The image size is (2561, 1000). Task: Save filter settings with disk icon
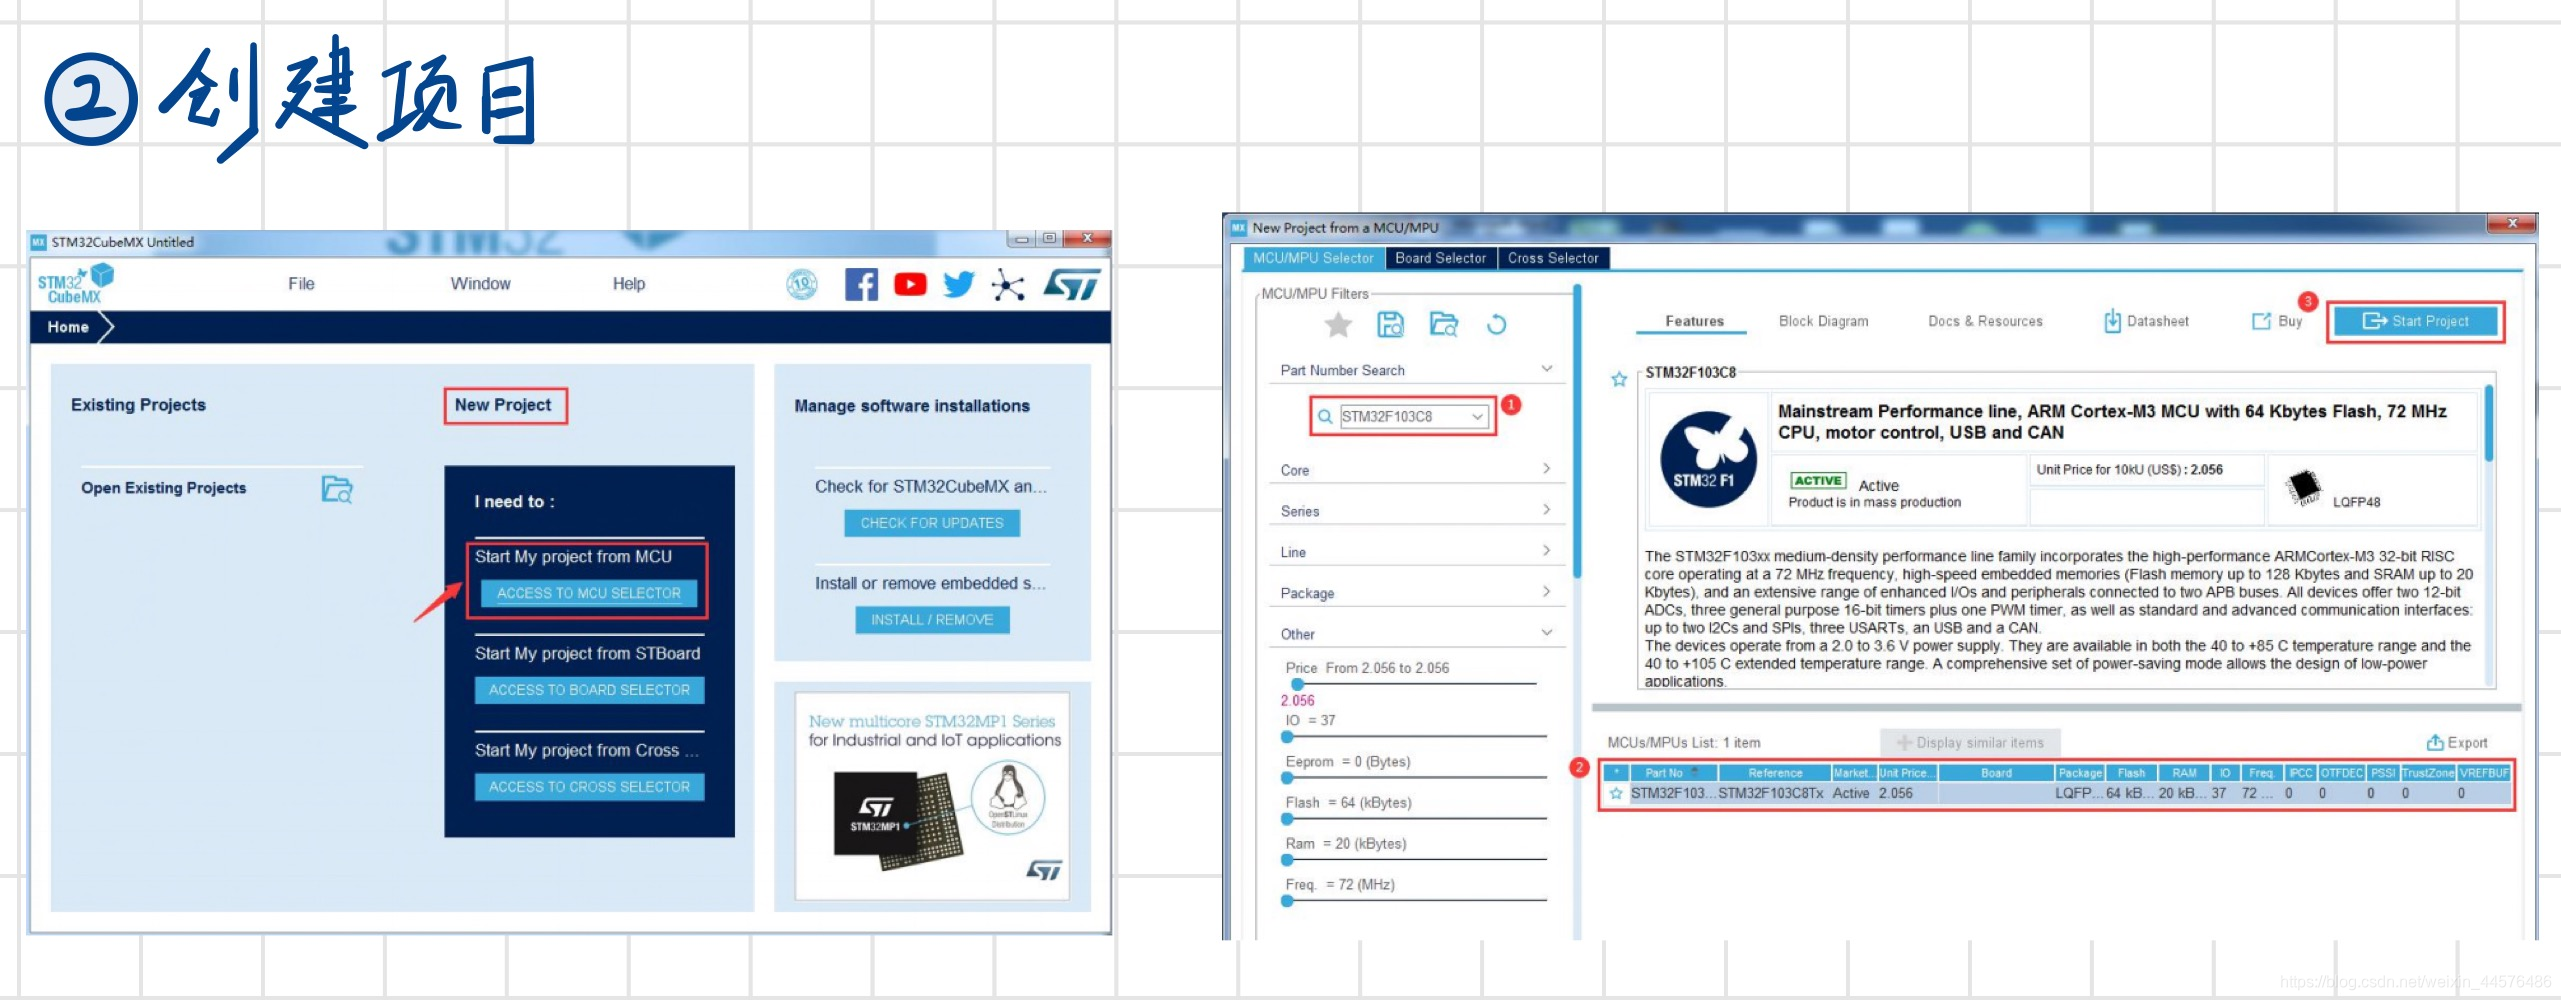(x=1390, y=324)
